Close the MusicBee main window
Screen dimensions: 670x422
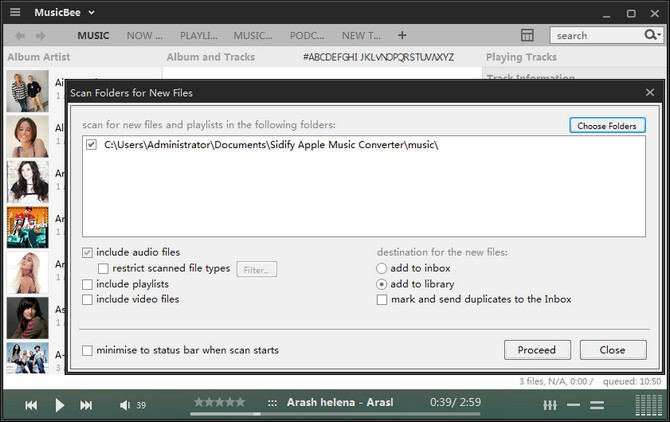click(x=655, y=14)
